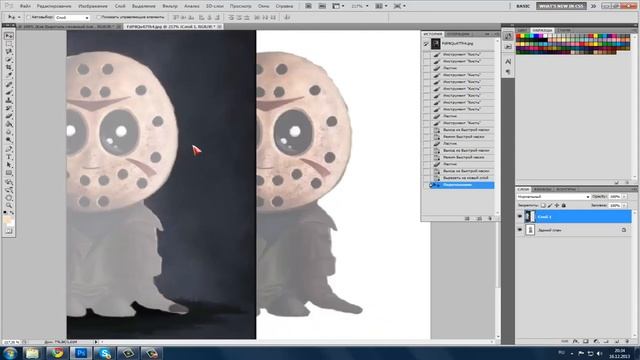Open Skype from the taskbar
This screenshot has width=640, height=360.
104,353
